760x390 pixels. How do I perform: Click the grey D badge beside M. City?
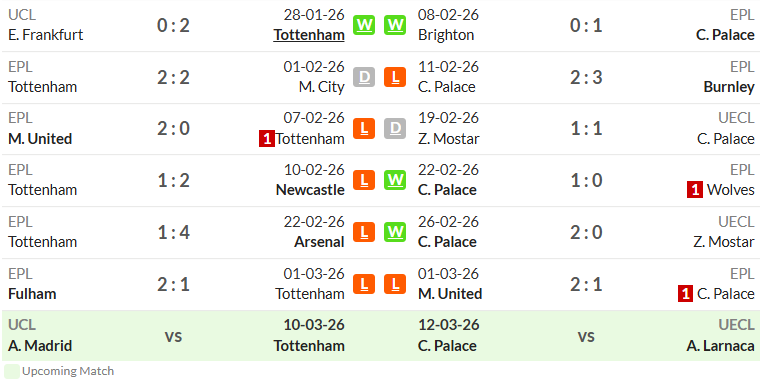coord(364,77)
